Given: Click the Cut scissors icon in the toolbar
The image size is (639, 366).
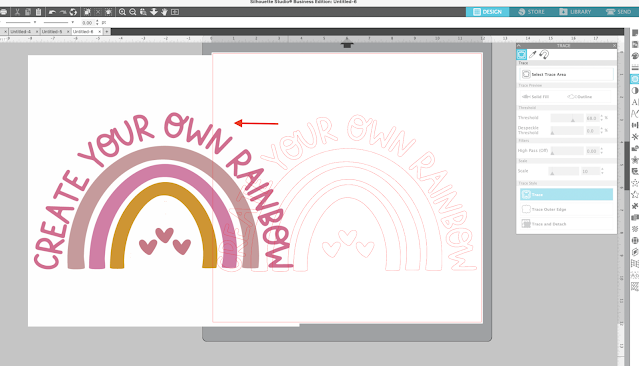Looking at the screenshot, I should pos(17,12).
